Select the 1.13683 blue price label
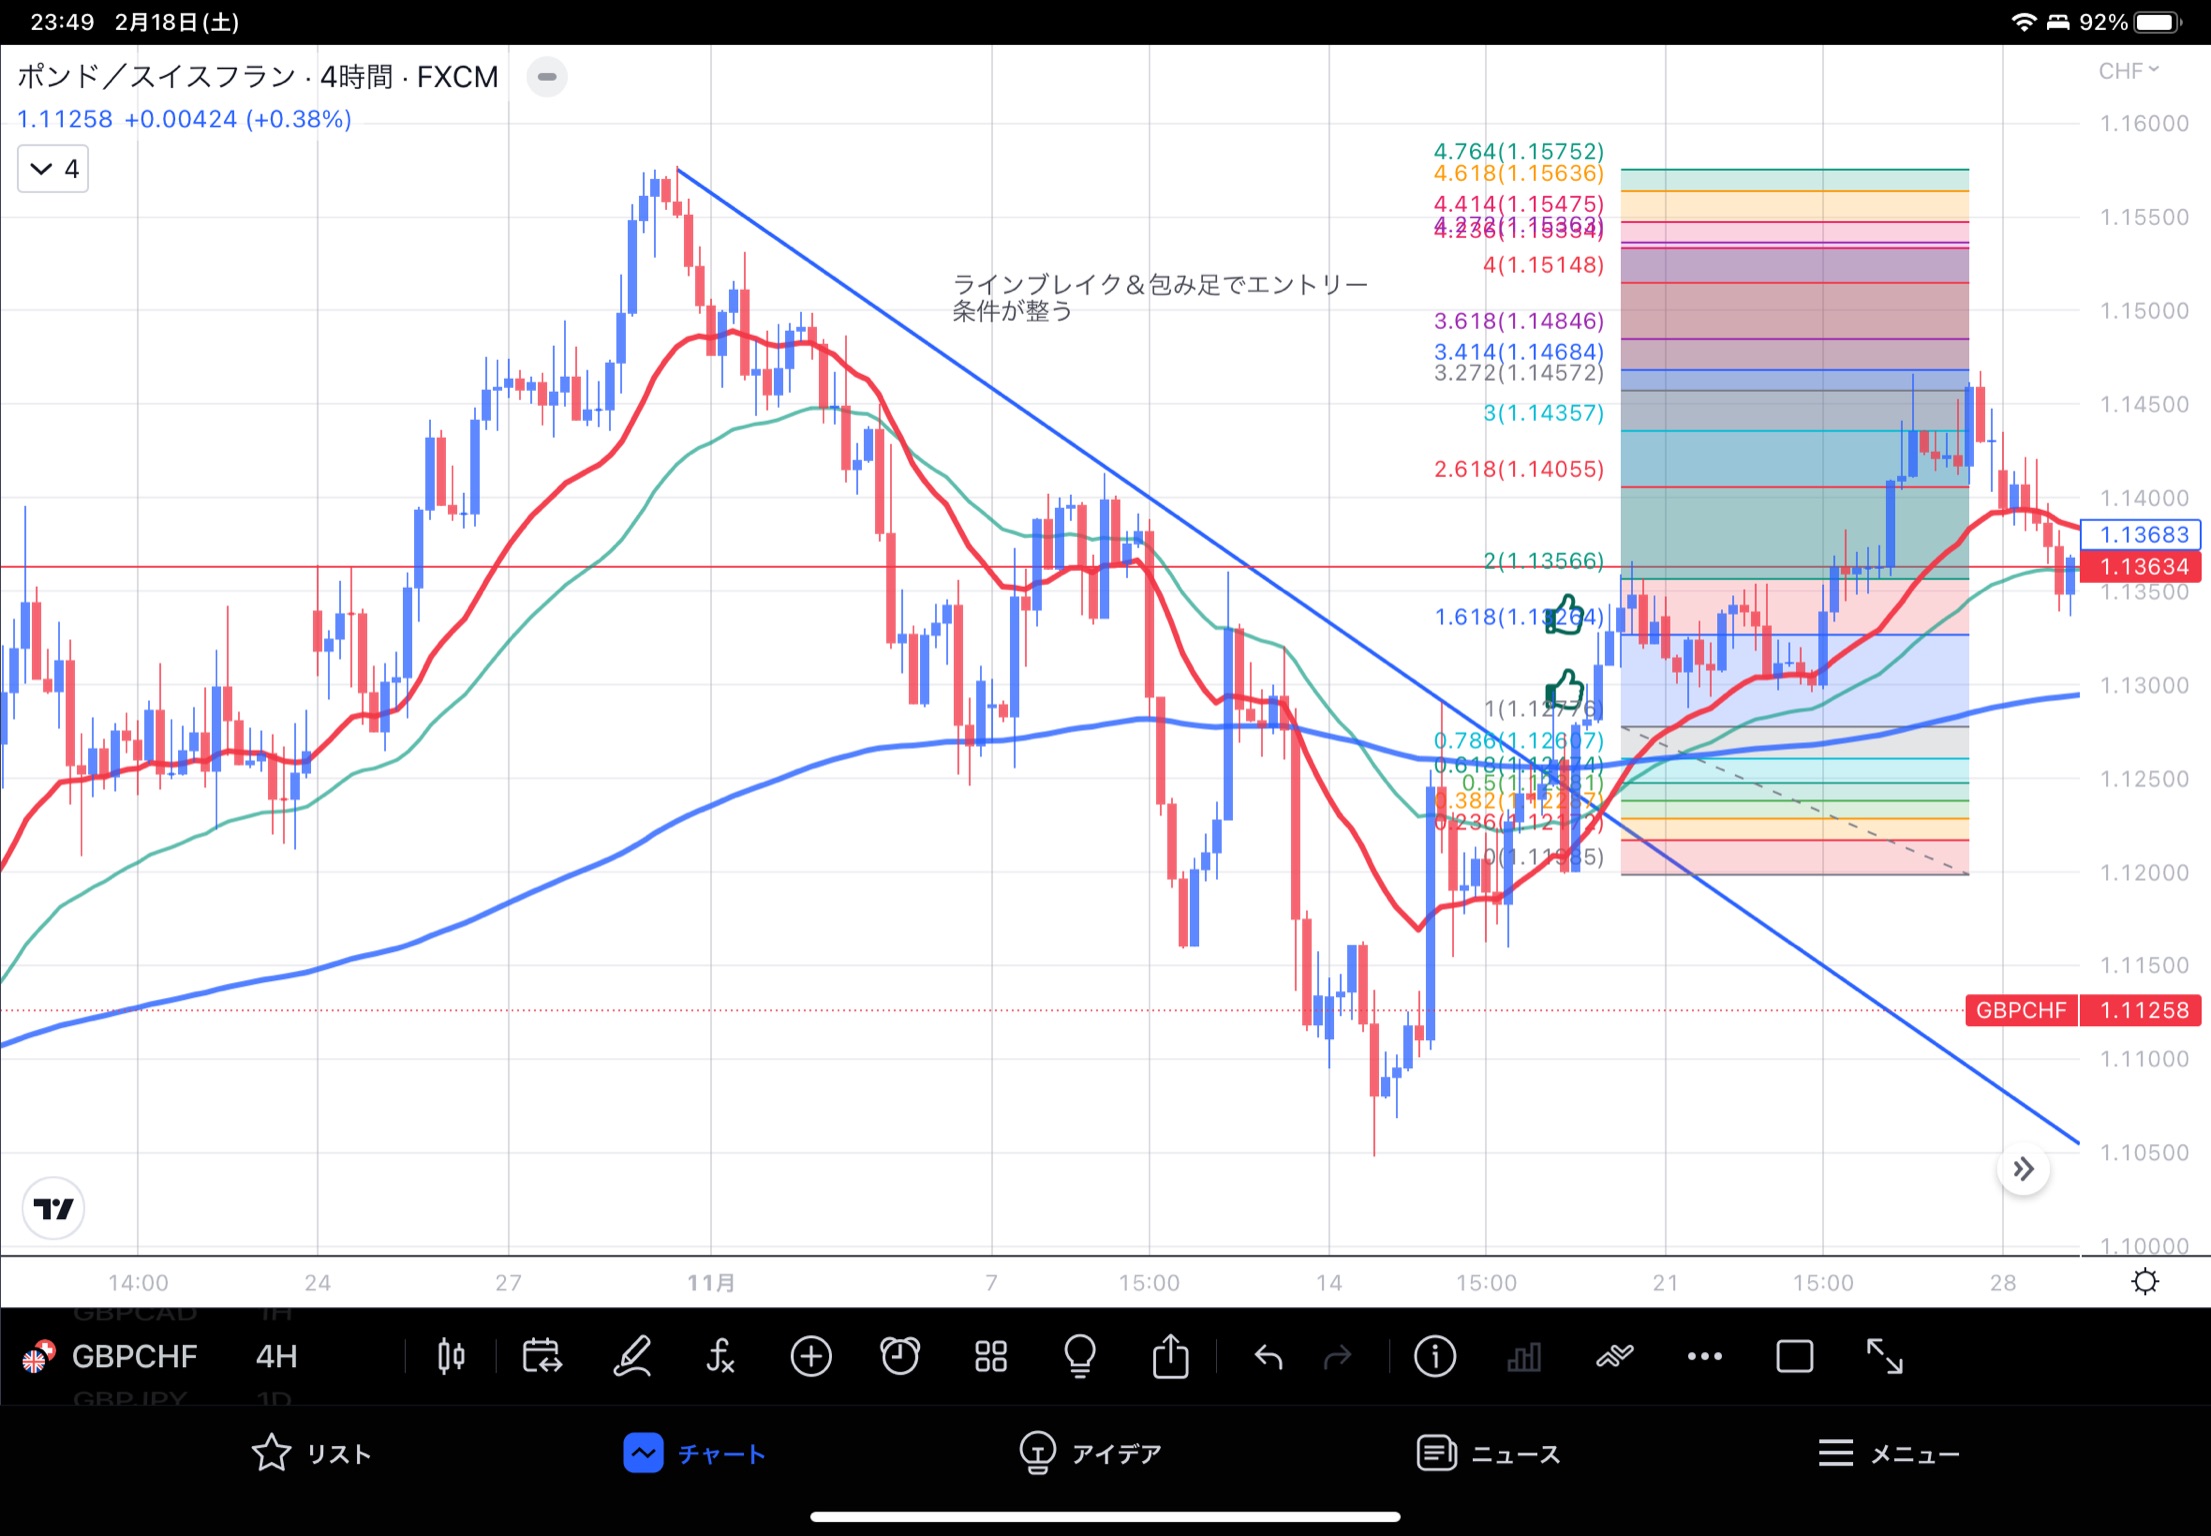The height and width of the screenshot is (1536, 2211). [x=2140, y=535]
